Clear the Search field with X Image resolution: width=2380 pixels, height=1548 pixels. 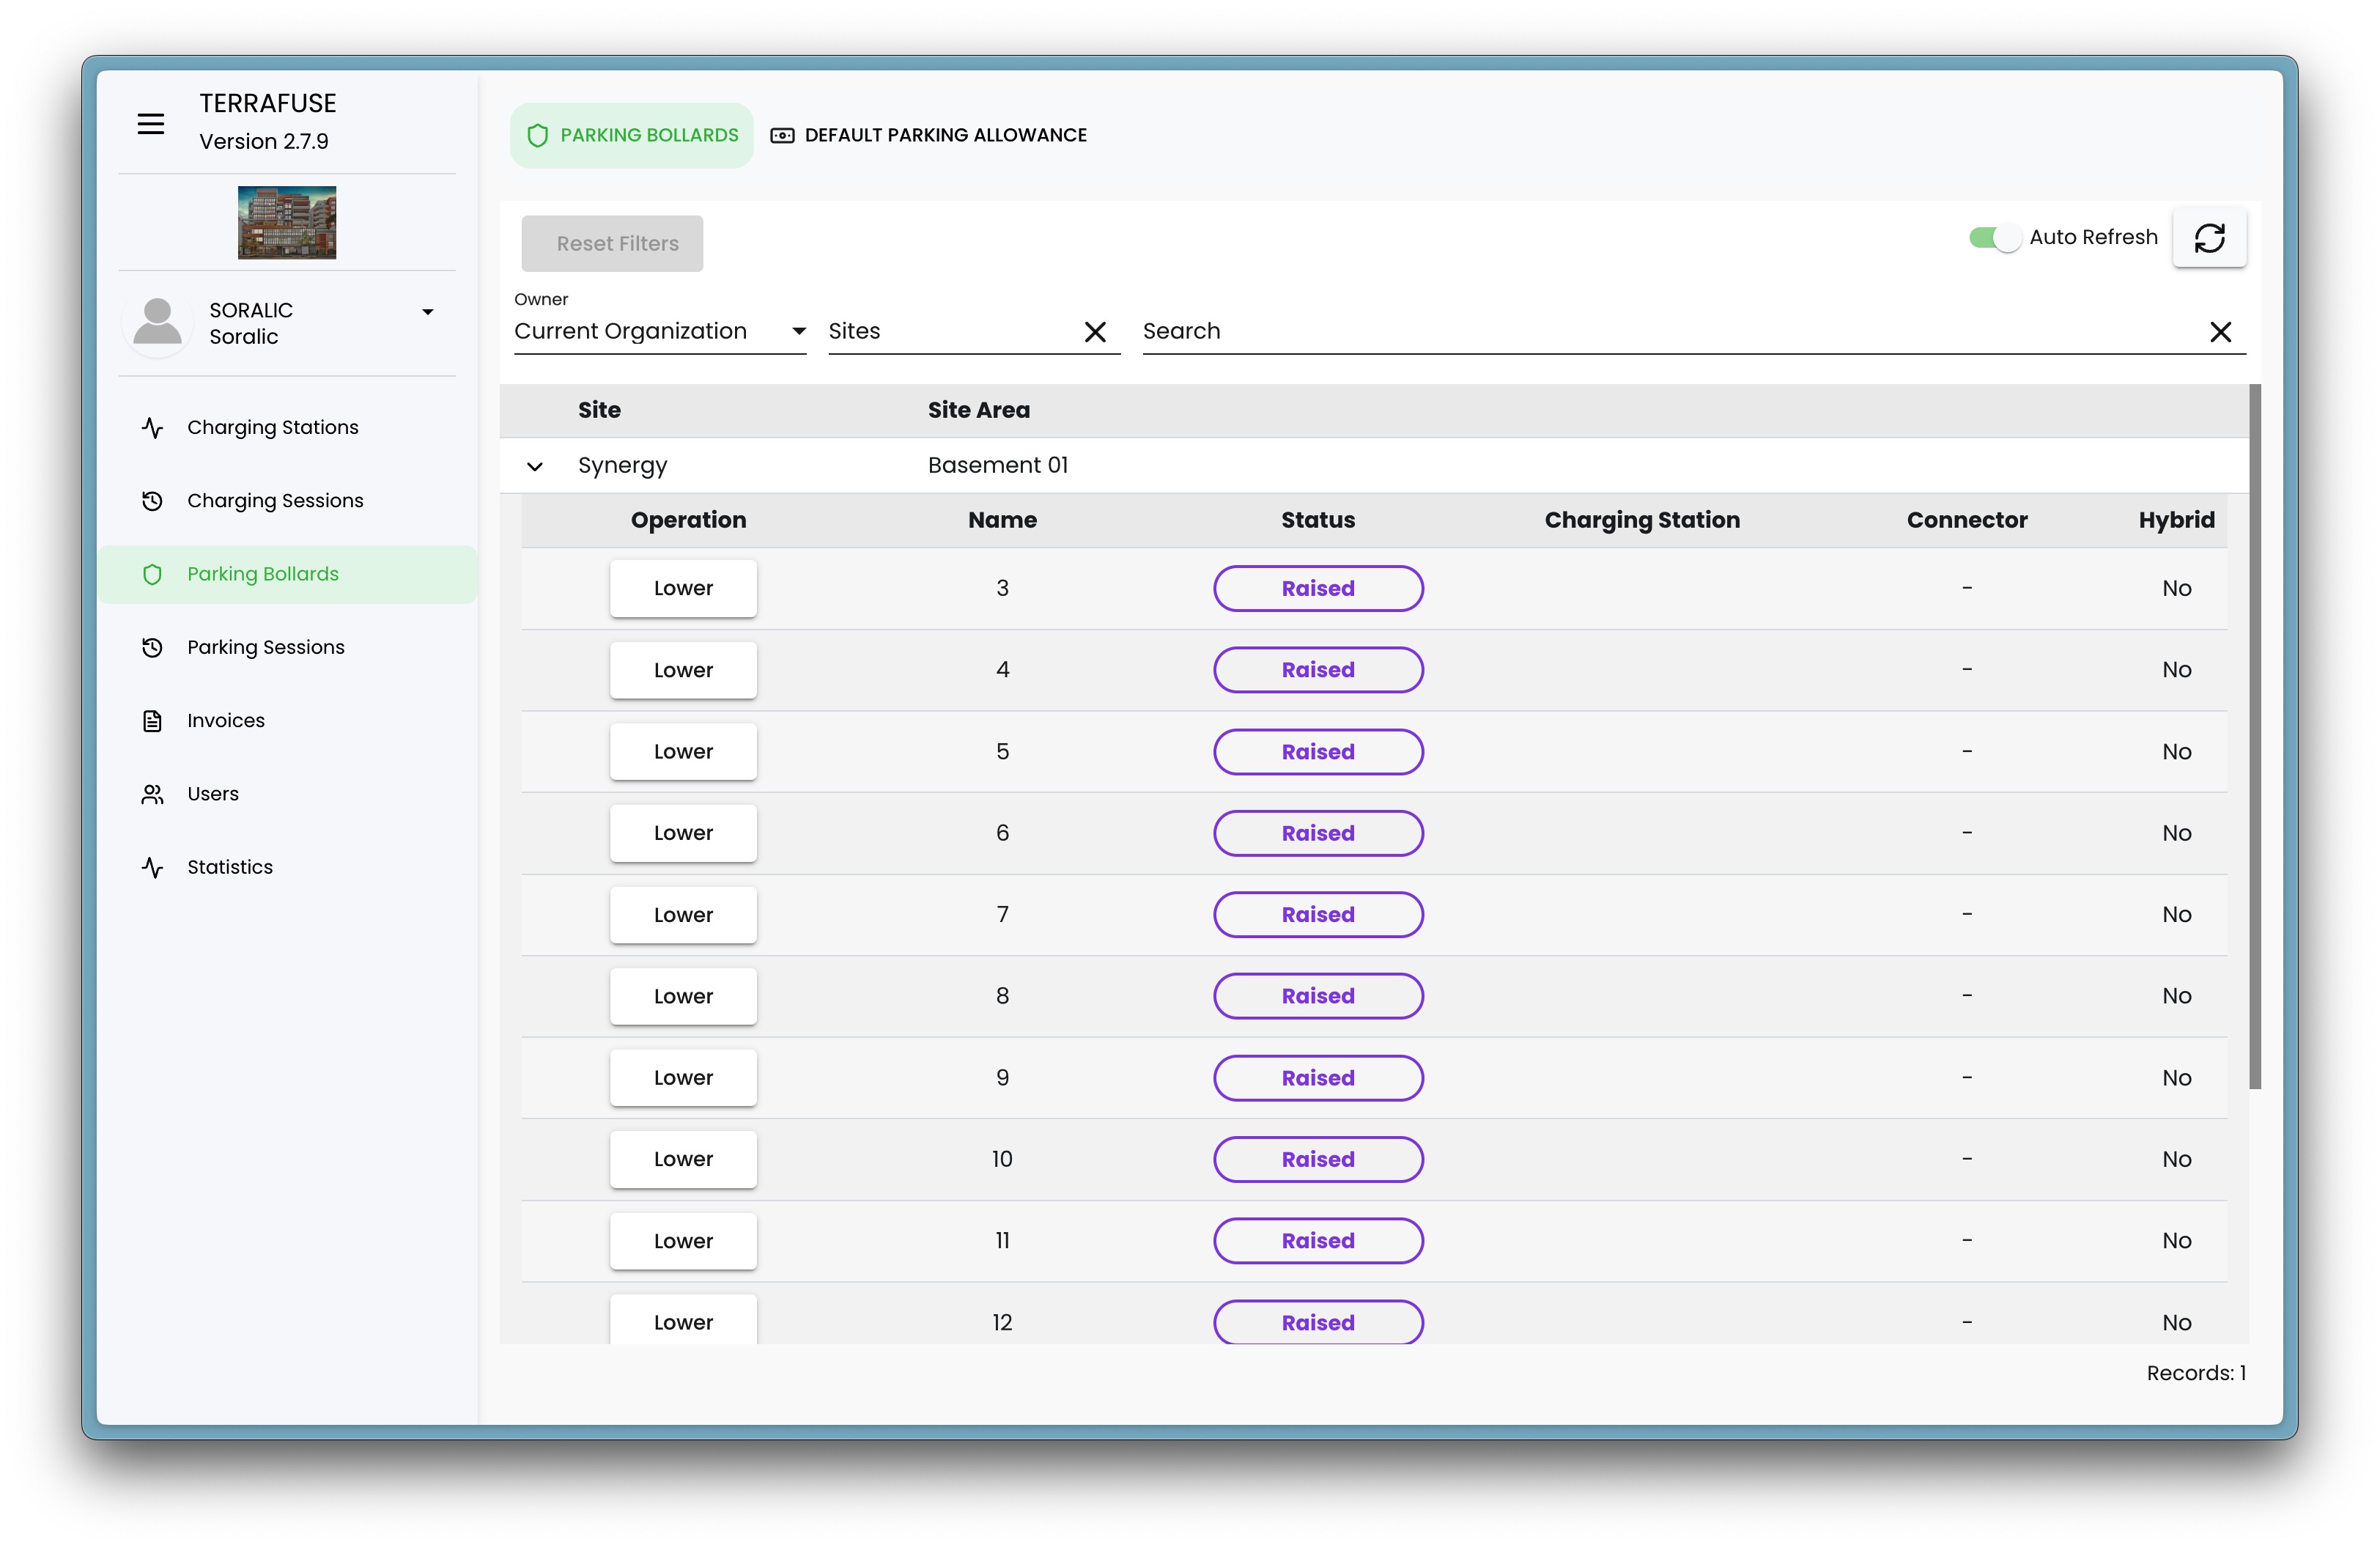tap(2220, 332)
